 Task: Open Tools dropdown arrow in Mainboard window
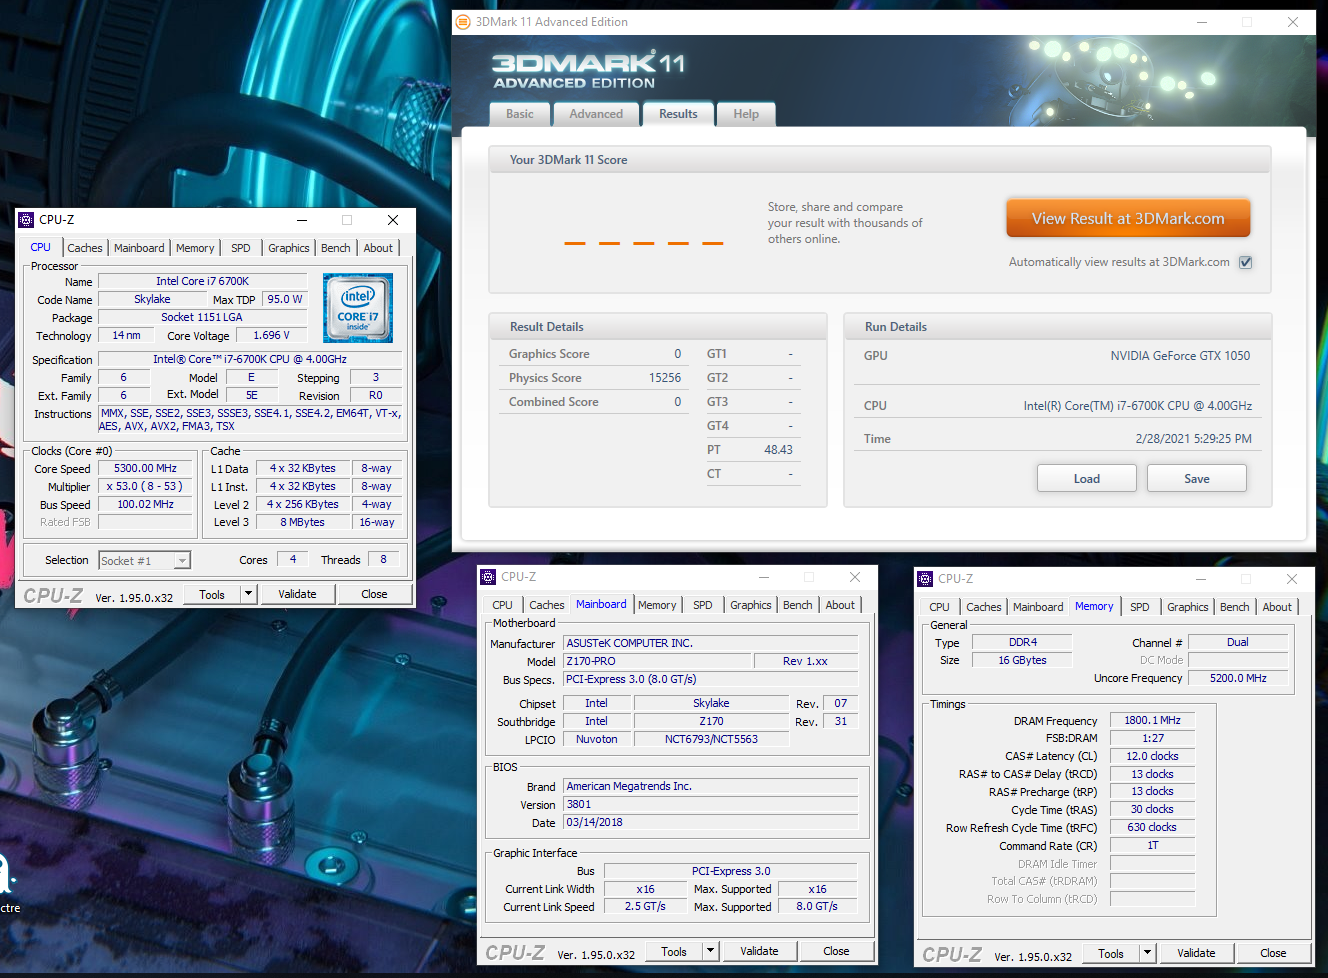pos(710,951)
